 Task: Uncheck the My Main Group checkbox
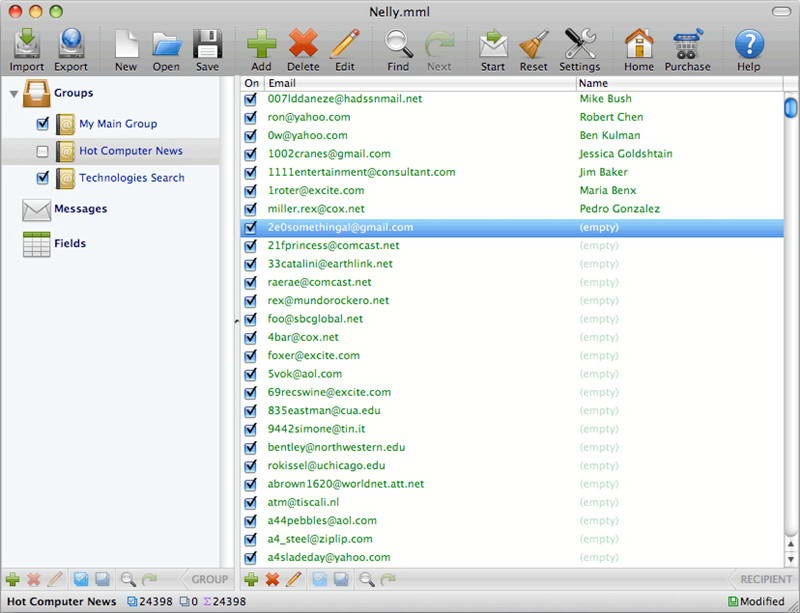(x=42, y=124)
